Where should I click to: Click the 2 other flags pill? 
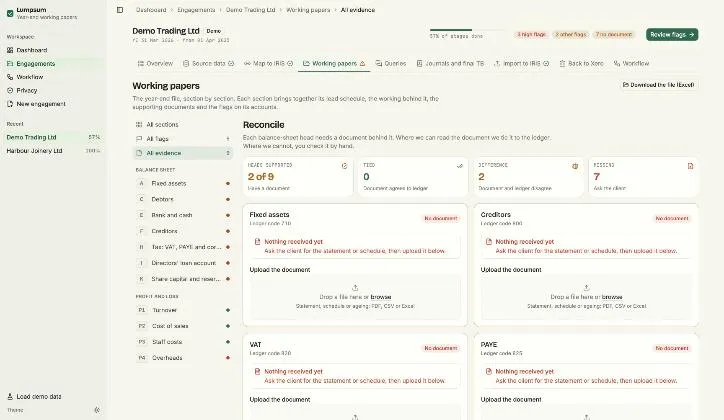point(571,35)
